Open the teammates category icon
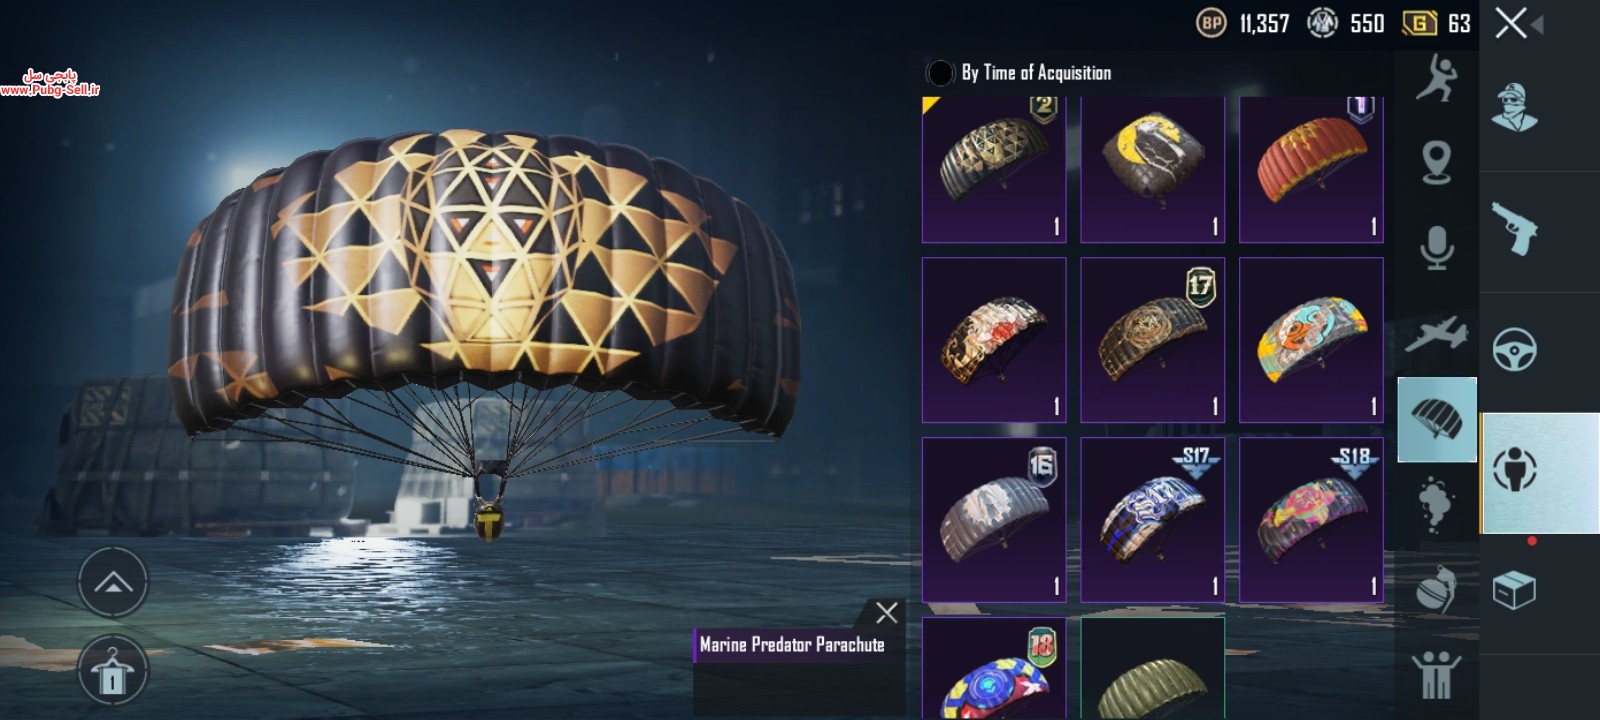Viewport: 1600px width, 720px height. point(1437,676)
